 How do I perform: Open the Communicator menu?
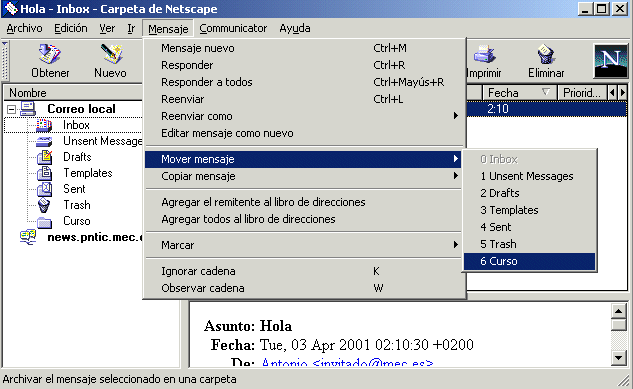point(233,28)
